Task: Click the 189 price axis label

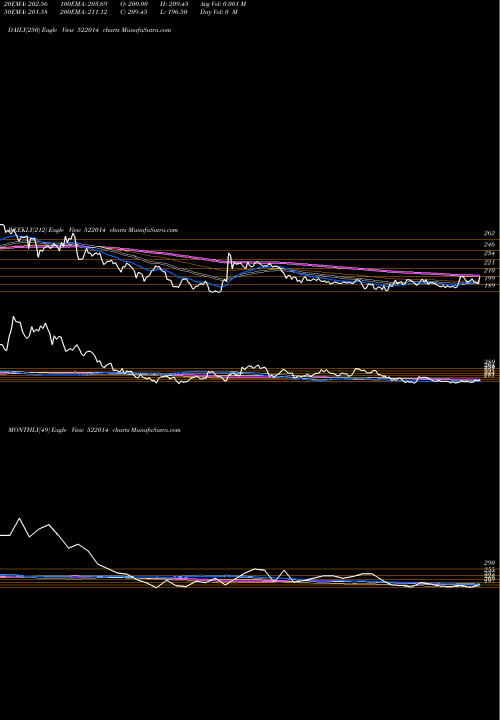Action: 489,286
